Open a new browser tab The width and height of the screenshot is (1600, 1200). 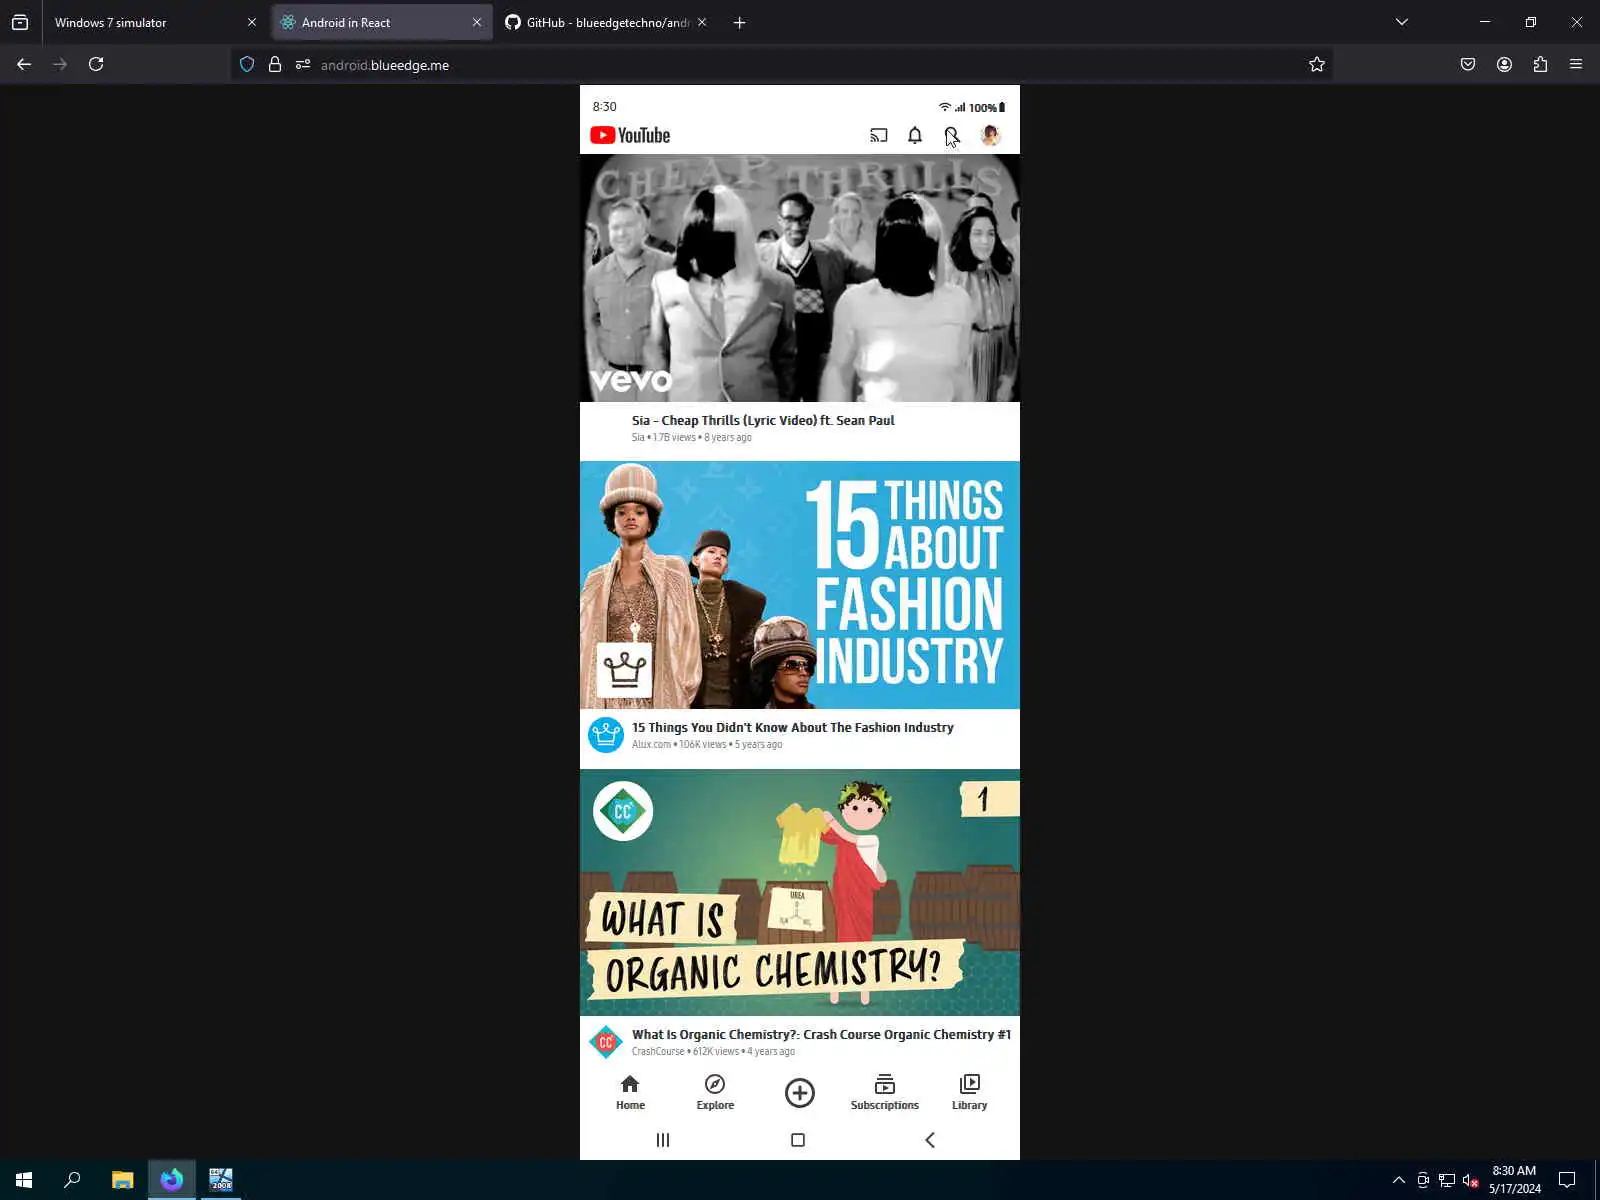pos(740,22)
